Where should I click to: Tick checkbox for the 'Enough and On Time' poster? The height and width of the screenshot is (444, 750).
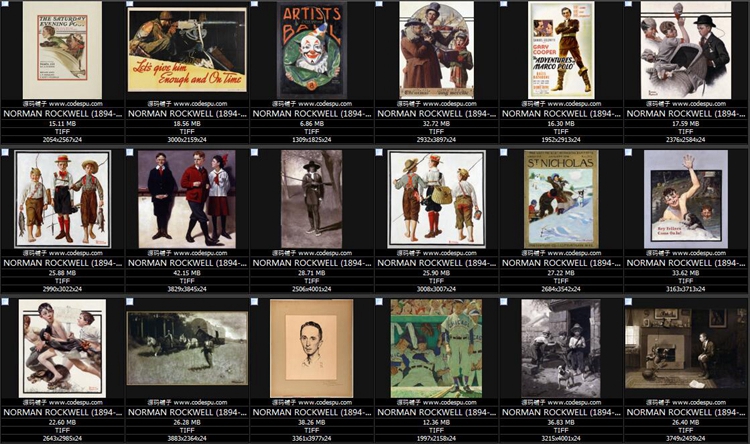[130, 3]
